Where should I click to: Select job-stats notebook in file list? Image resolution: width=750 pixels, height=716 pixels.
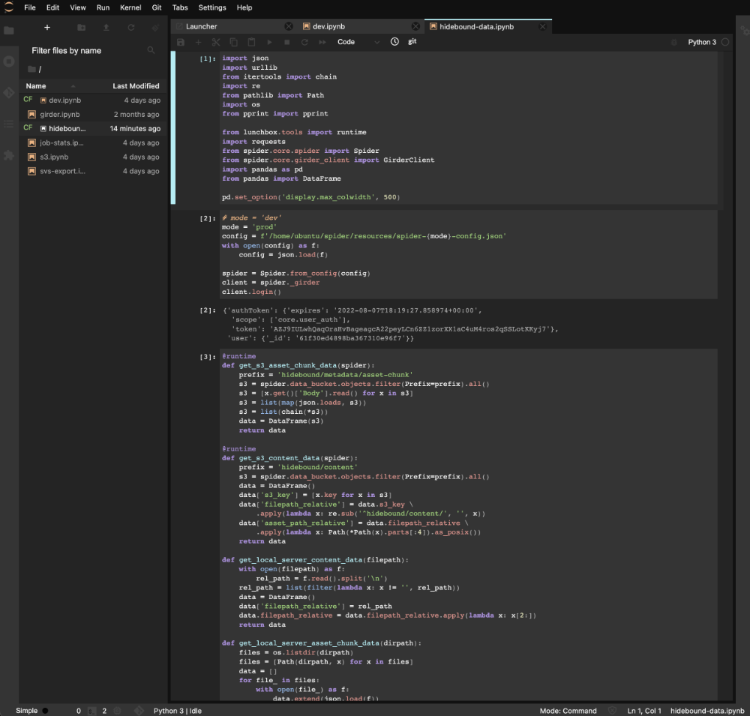point(93,143)
